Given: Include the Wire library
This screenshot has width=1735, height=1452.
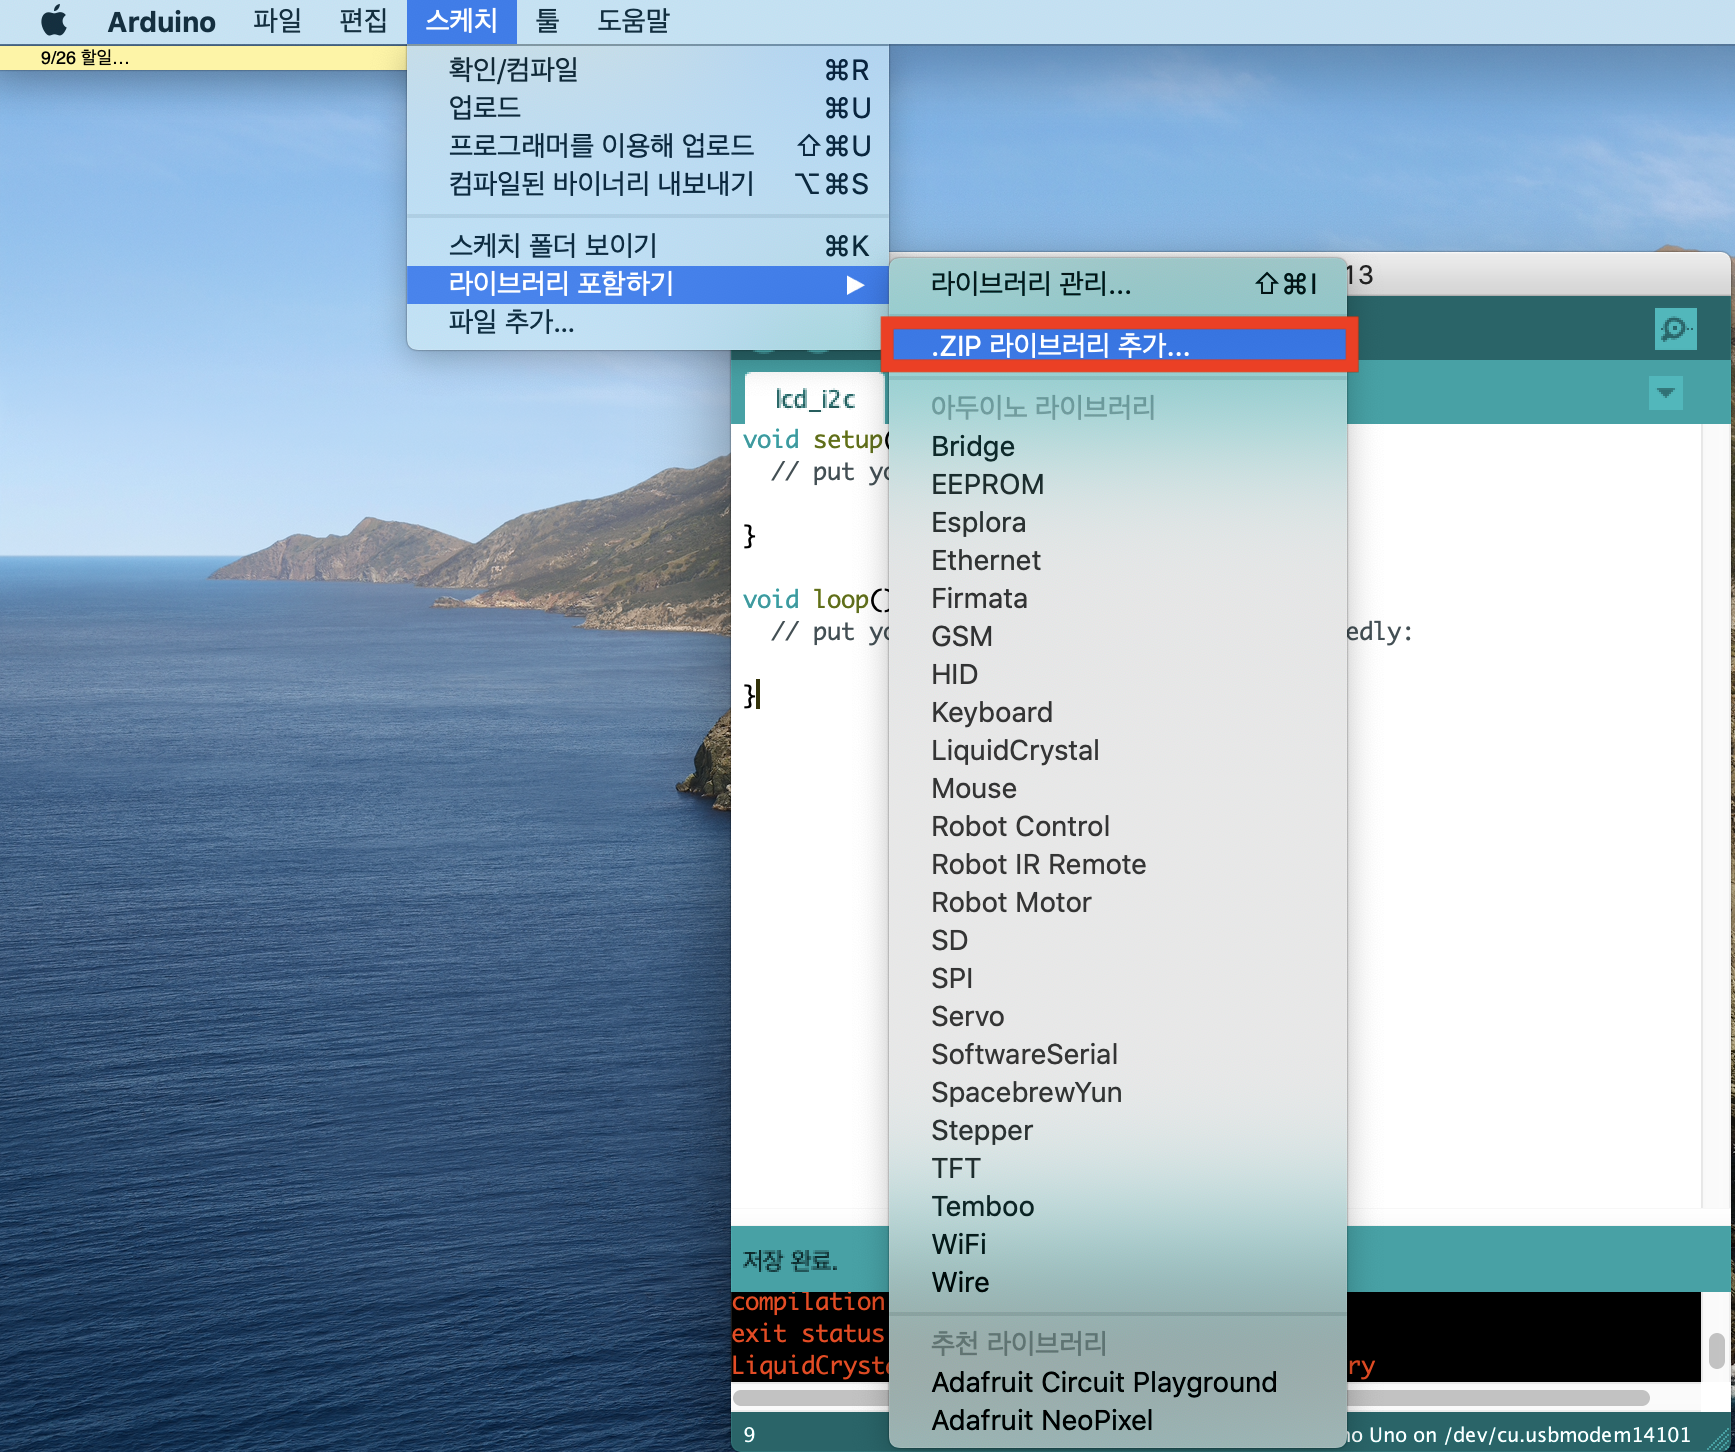Looking at the screenshot, I should click(1118, 1282).
